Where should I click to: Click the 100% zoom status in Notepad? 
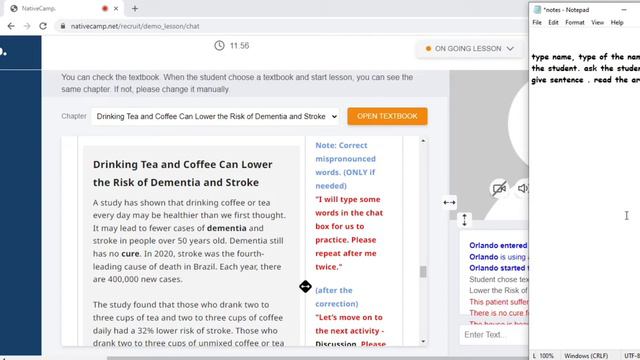click(547, 356)
